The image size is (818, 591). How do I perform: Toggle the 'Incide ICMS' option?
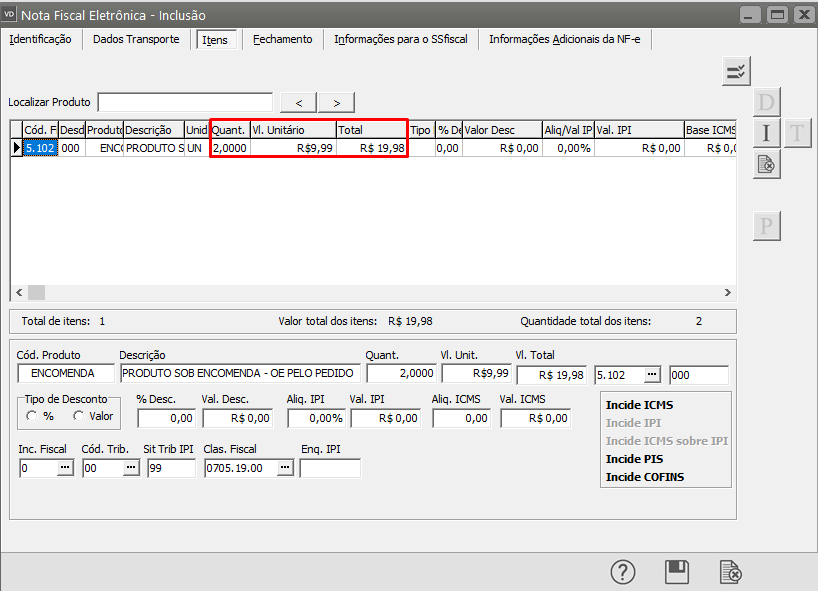coord(639,405)
